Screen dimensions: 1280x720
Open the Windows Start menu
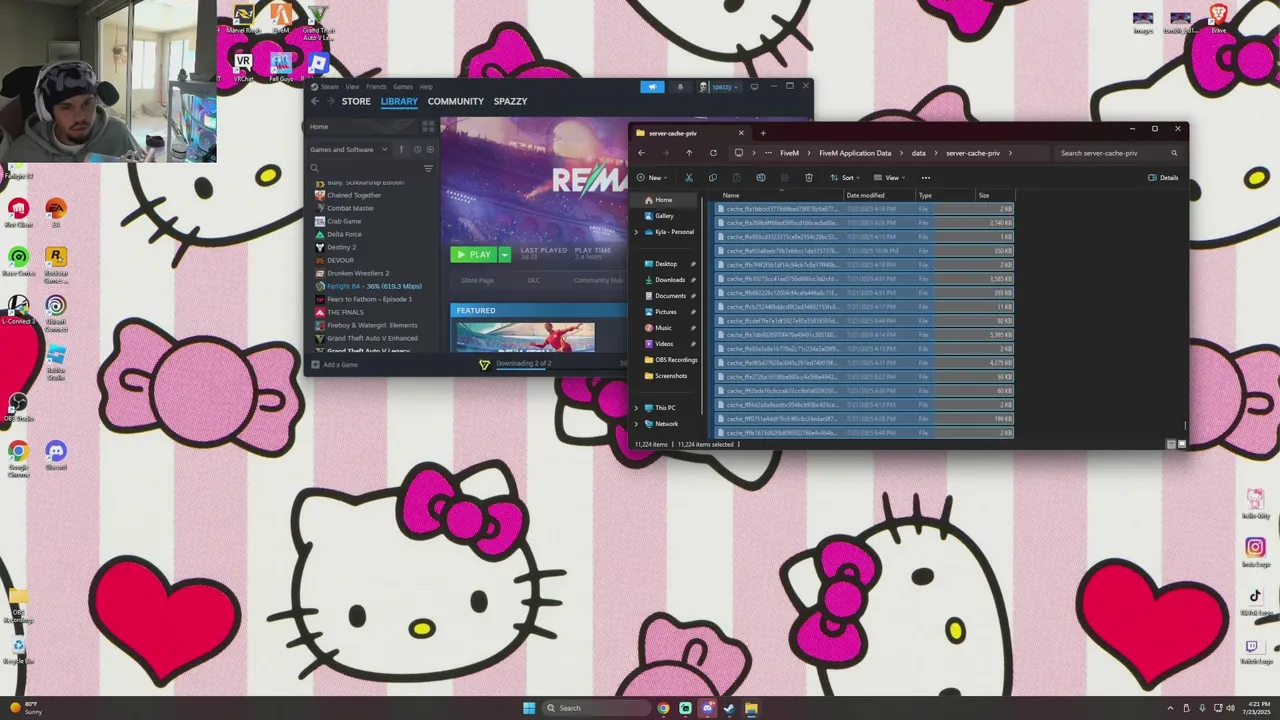529,708
